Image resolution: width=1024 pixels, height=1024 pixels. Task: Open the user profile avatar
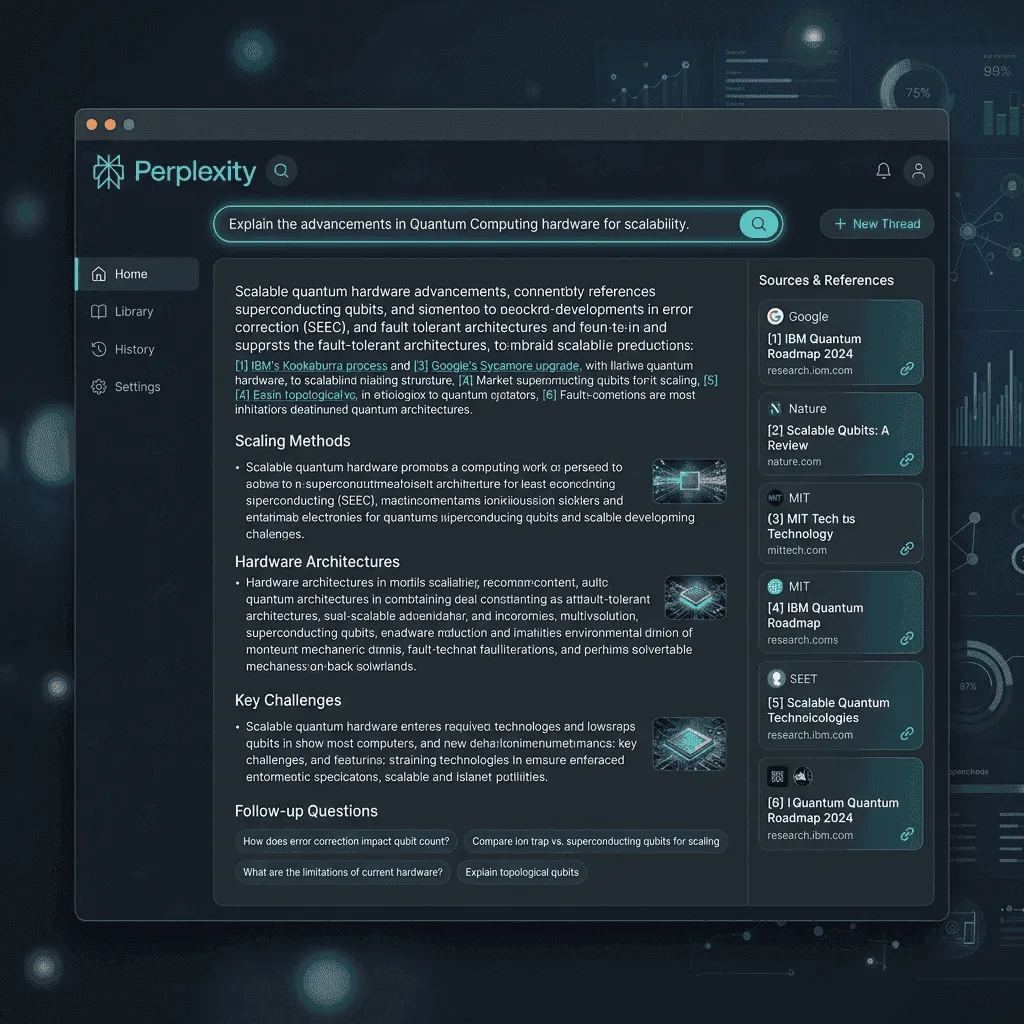(918, 171)
